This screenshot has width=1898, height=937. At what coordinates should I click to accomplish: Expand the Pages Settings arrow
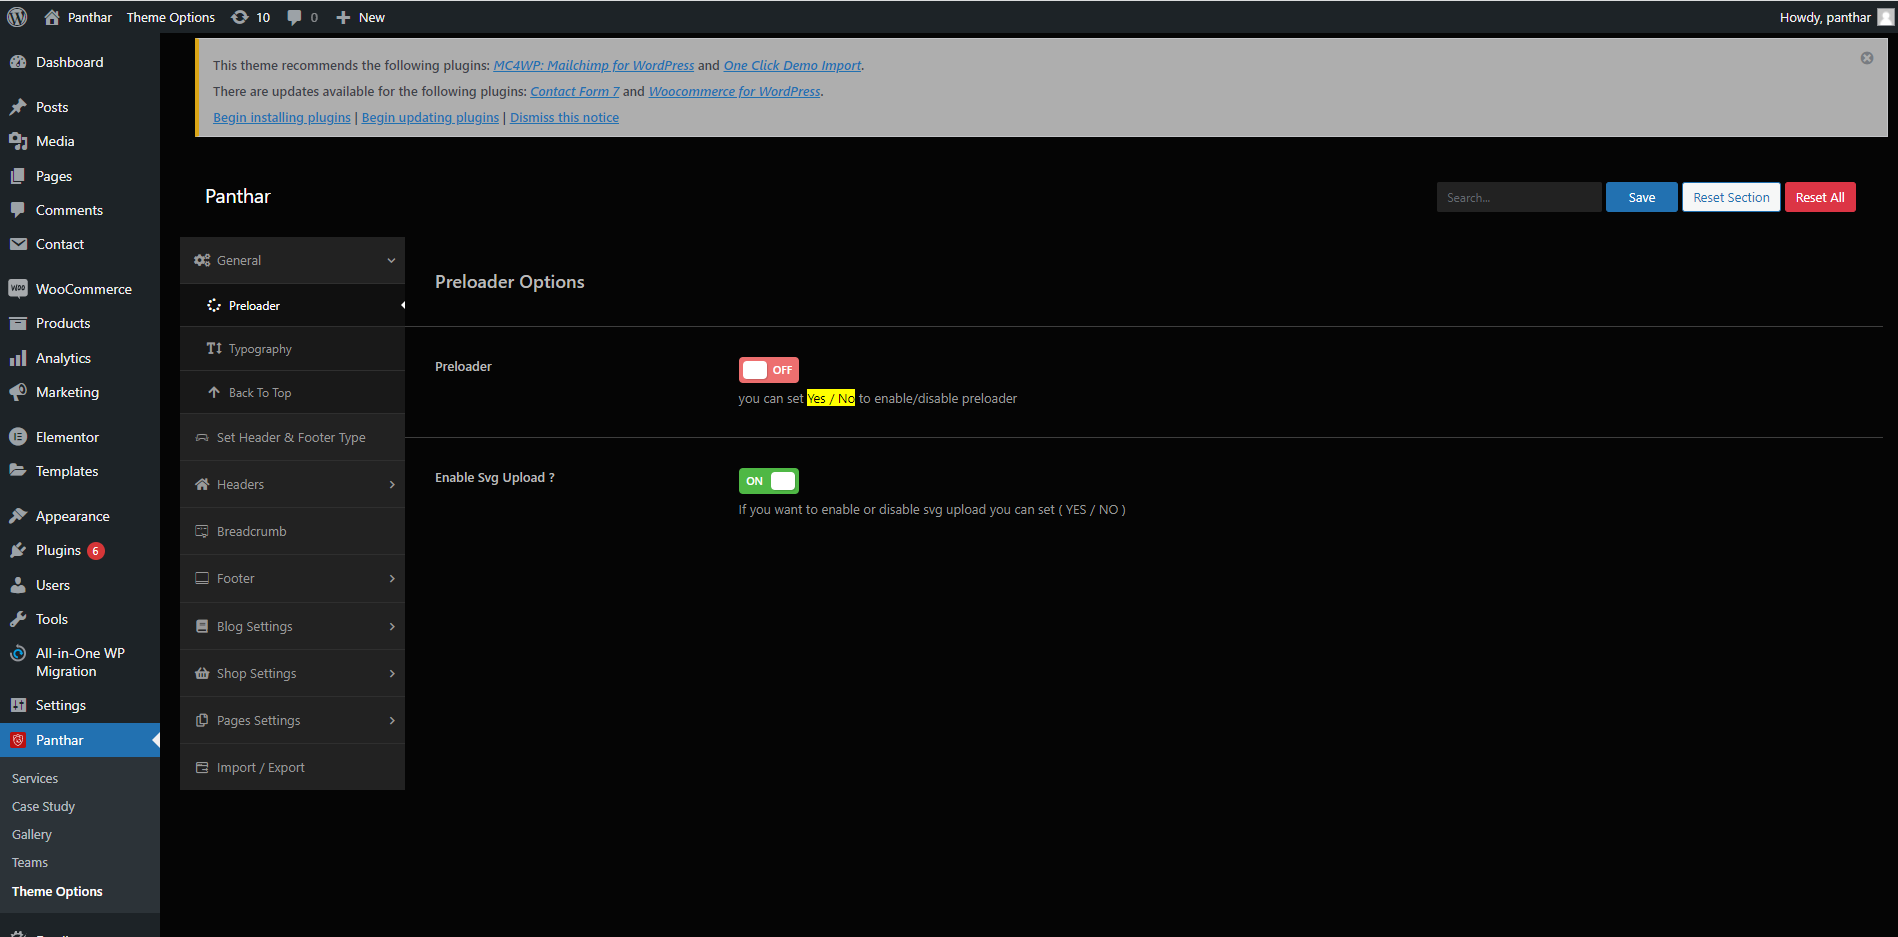click(392, 721)
